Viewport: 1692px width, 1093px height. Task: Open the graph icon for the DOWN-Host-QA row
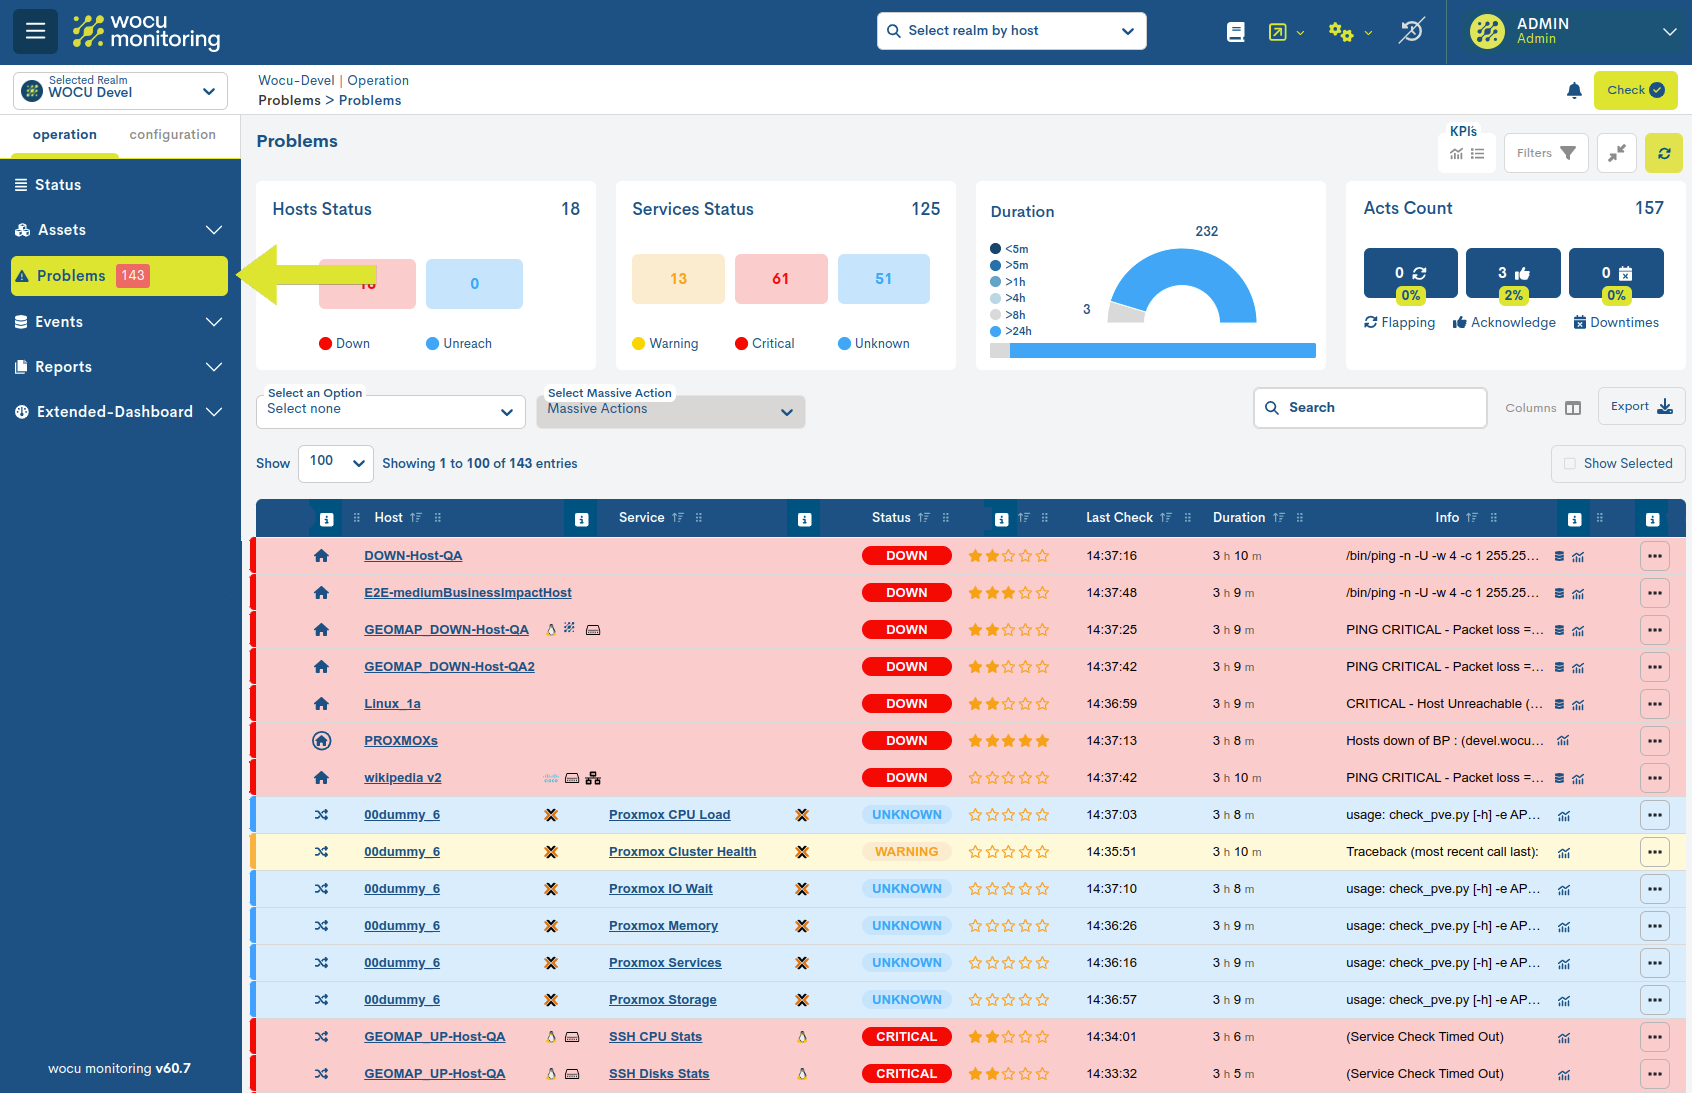click(x=1578, y=557)
